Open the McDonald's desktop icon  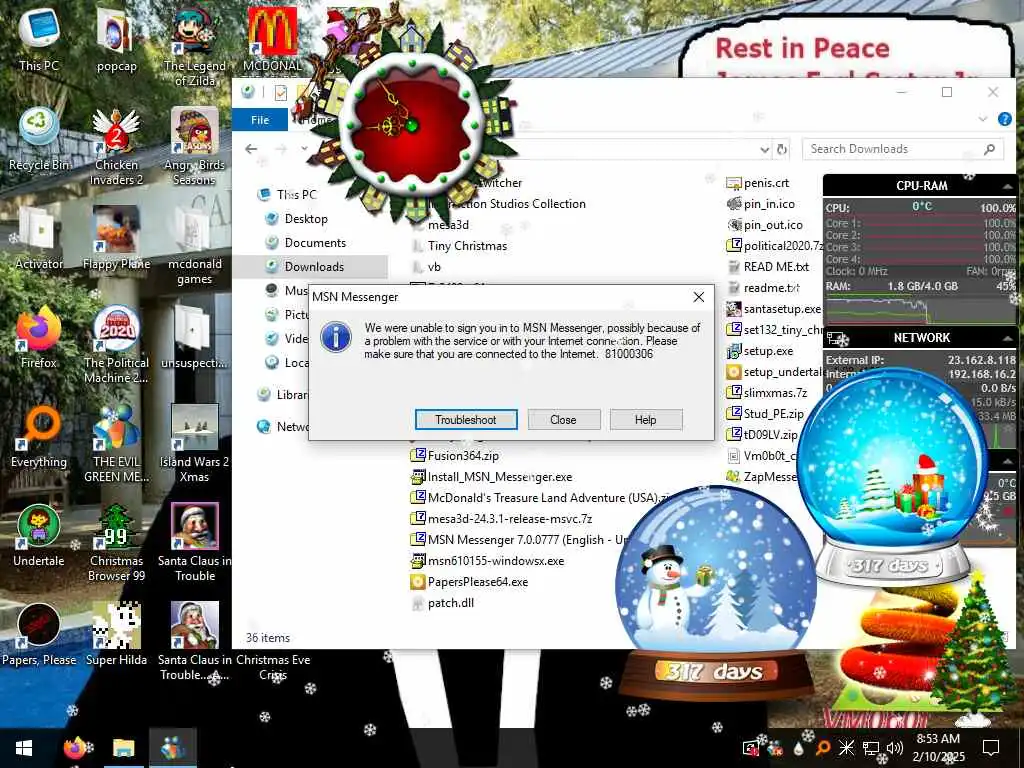[272, 39]
